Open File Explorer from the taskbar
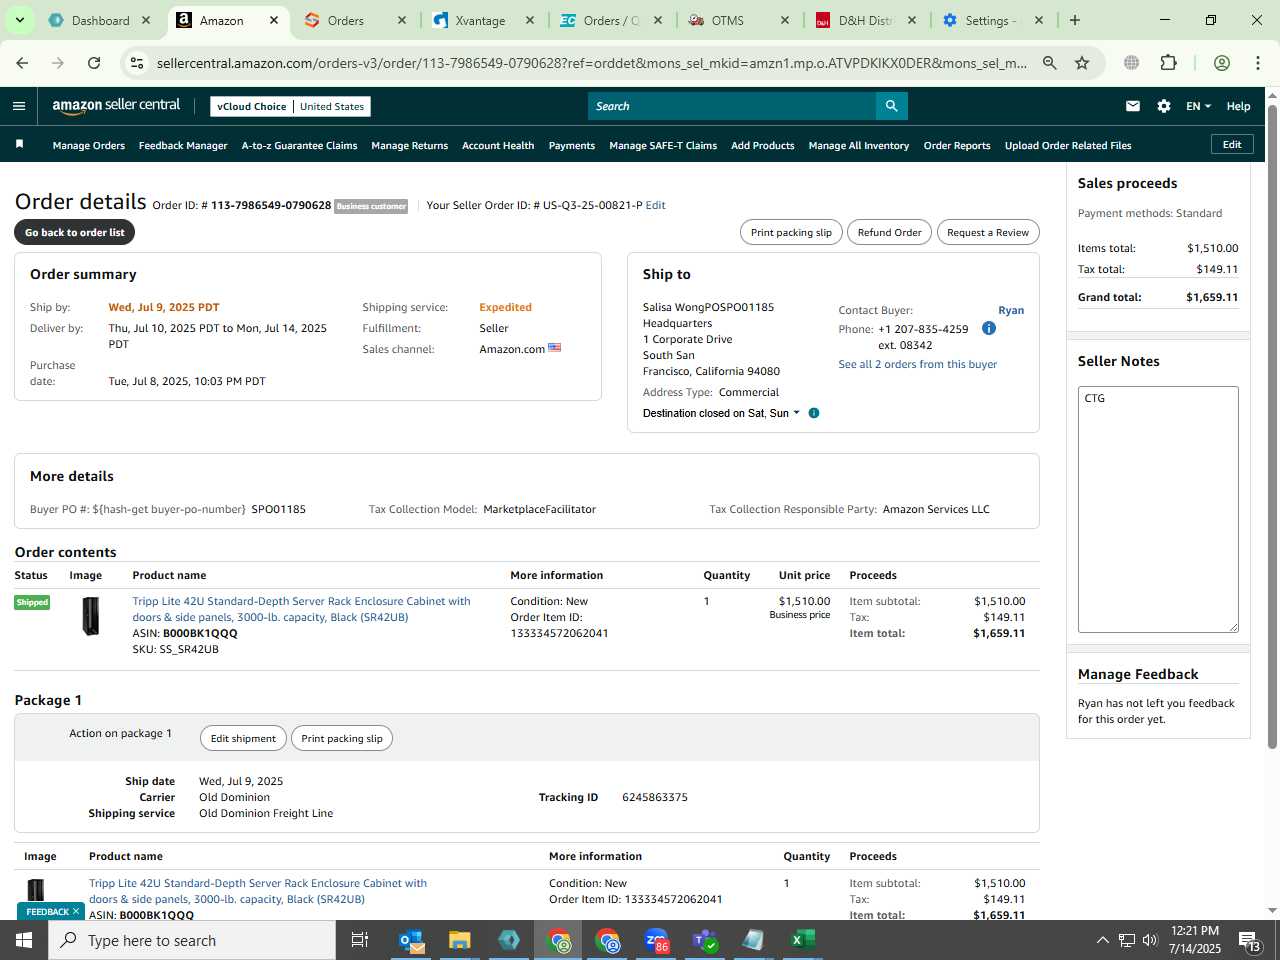 (x=460, y=940)
